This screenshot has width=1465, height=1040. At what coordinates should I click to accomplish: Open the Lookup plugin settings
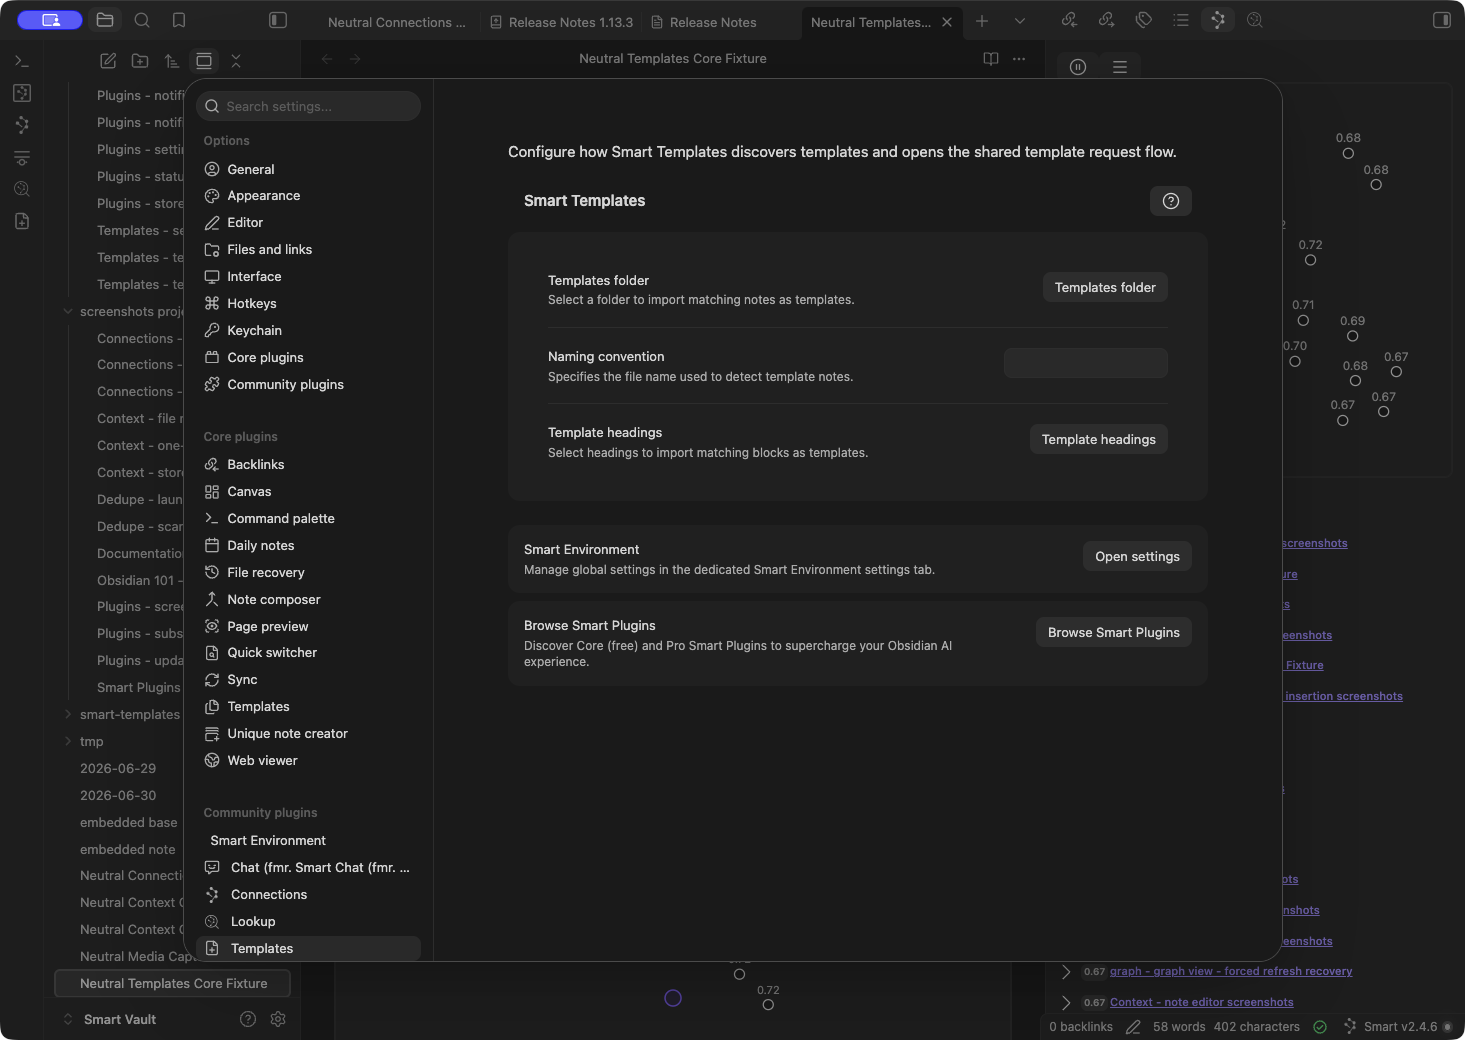coord(308,921)
